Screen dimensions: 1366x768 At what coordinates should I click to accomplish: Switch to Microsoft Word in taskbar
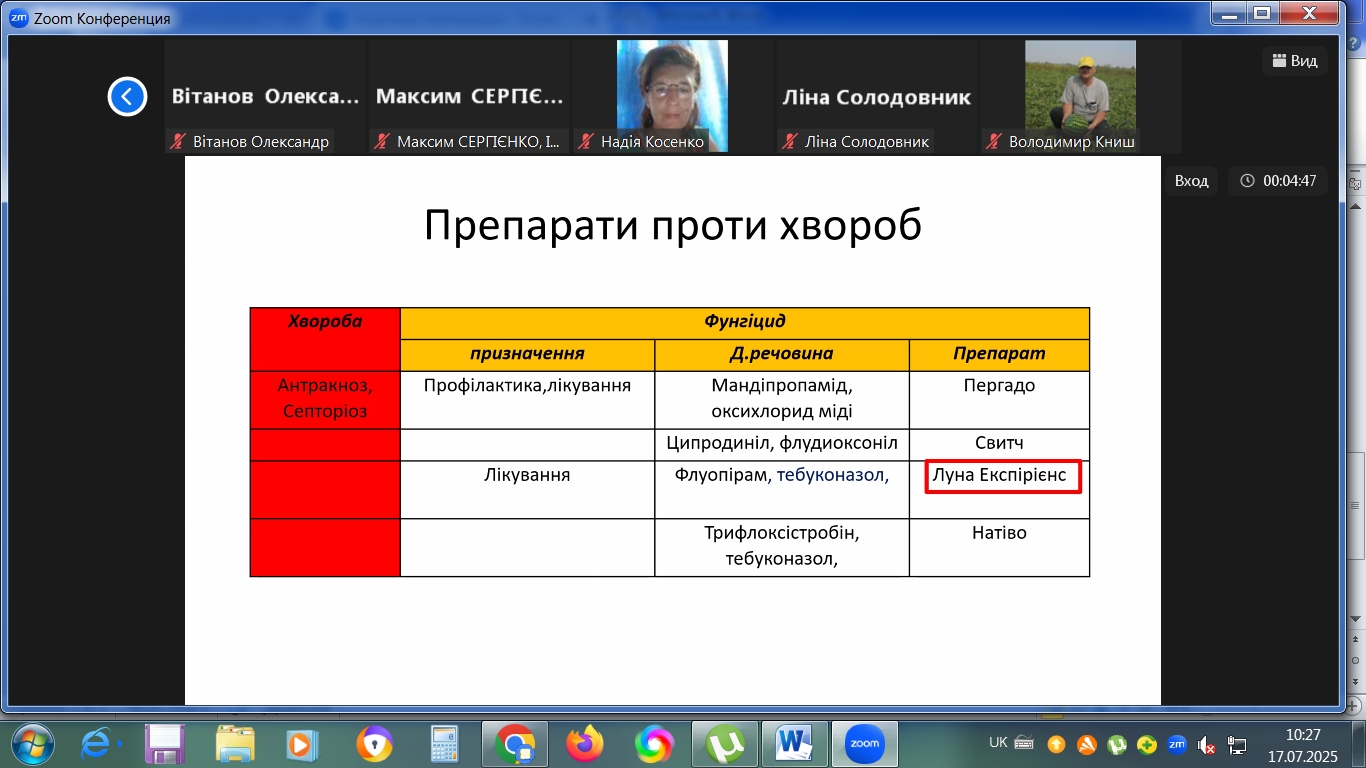796,744
